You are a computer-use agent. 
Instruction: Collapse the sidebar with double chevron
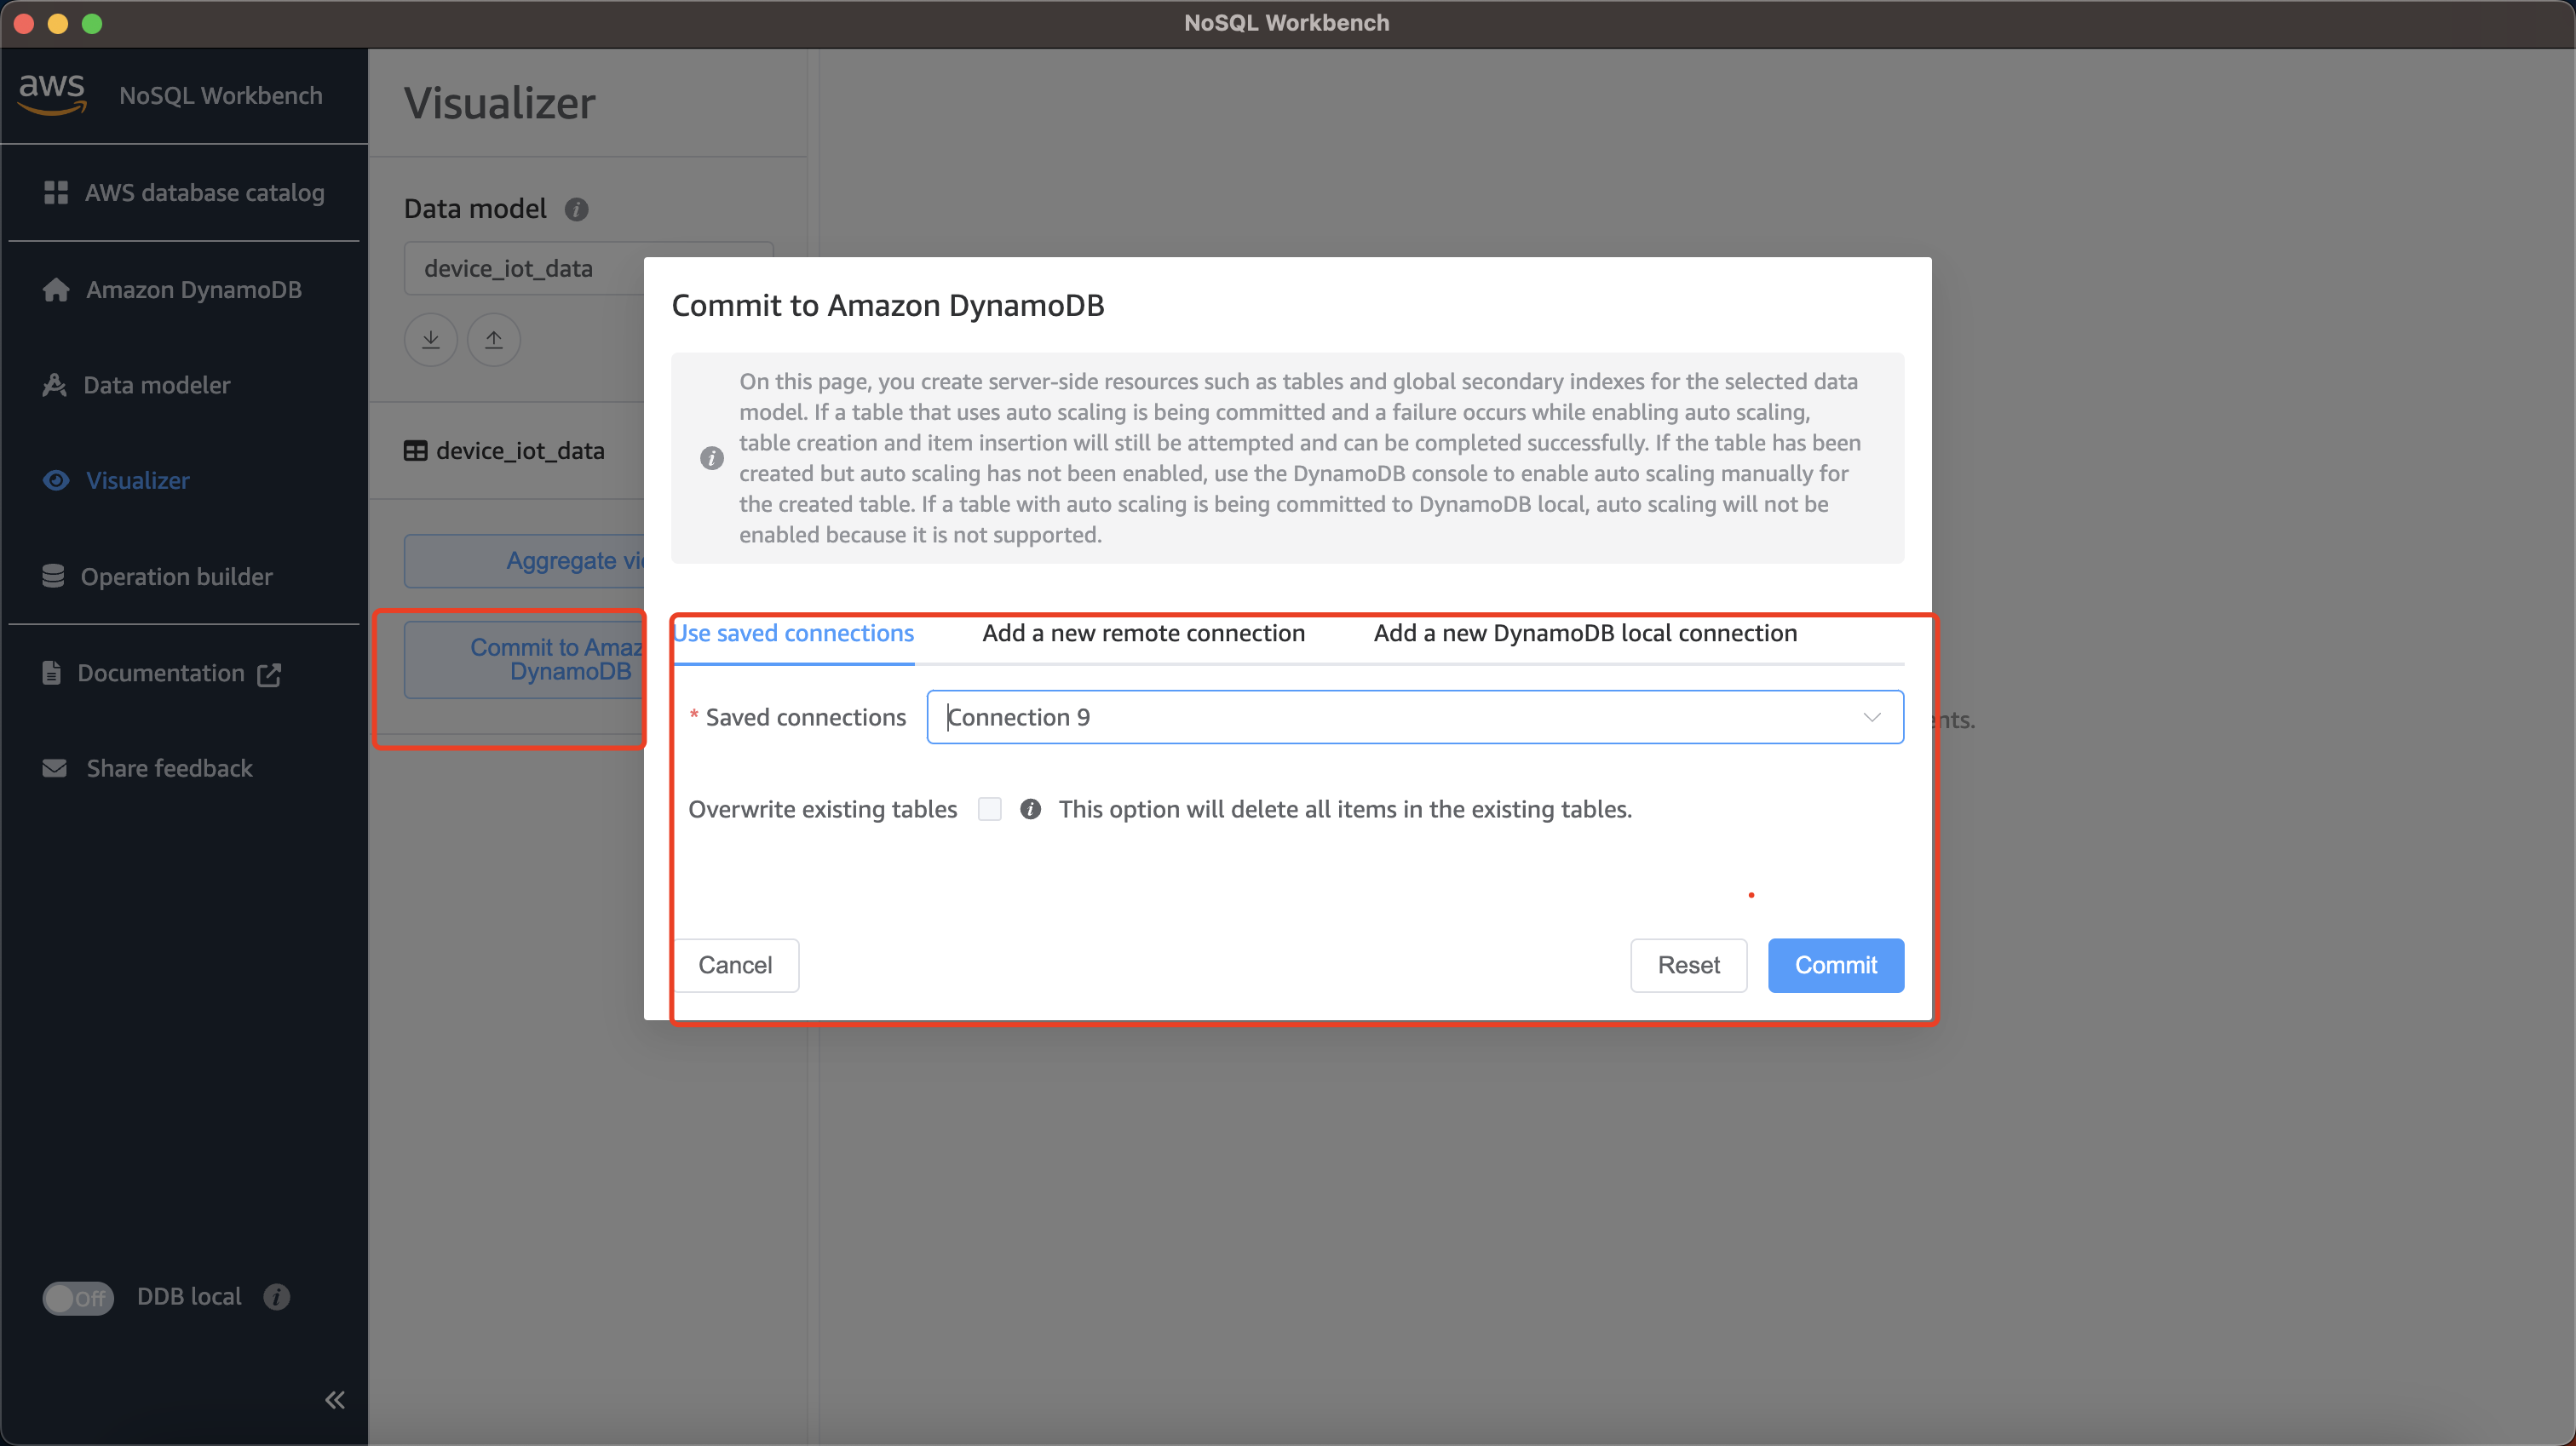tap(335, 1399)
